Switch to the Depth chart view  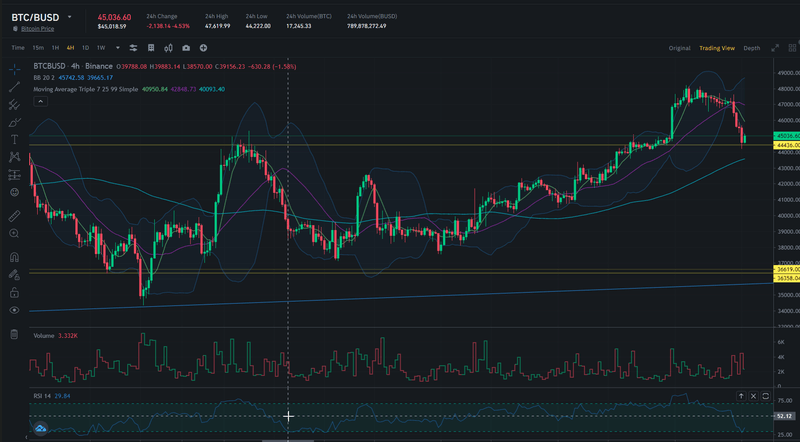(x=752, y=48)
